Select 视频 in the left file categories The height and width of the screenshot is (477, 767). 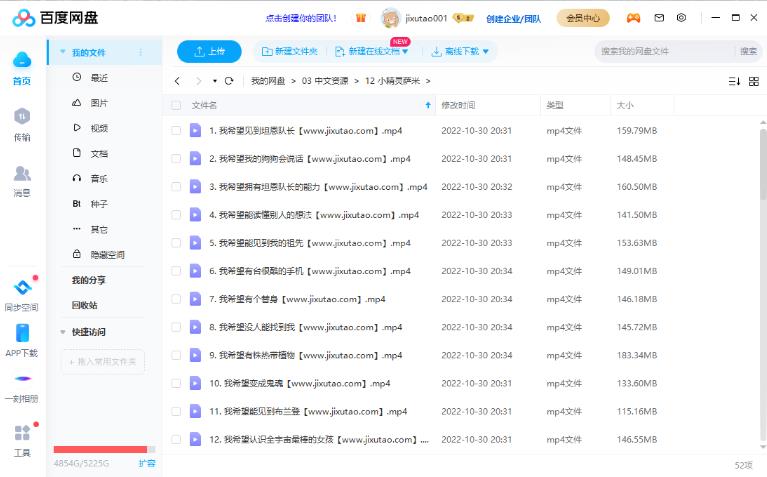(x=99, y=128)
